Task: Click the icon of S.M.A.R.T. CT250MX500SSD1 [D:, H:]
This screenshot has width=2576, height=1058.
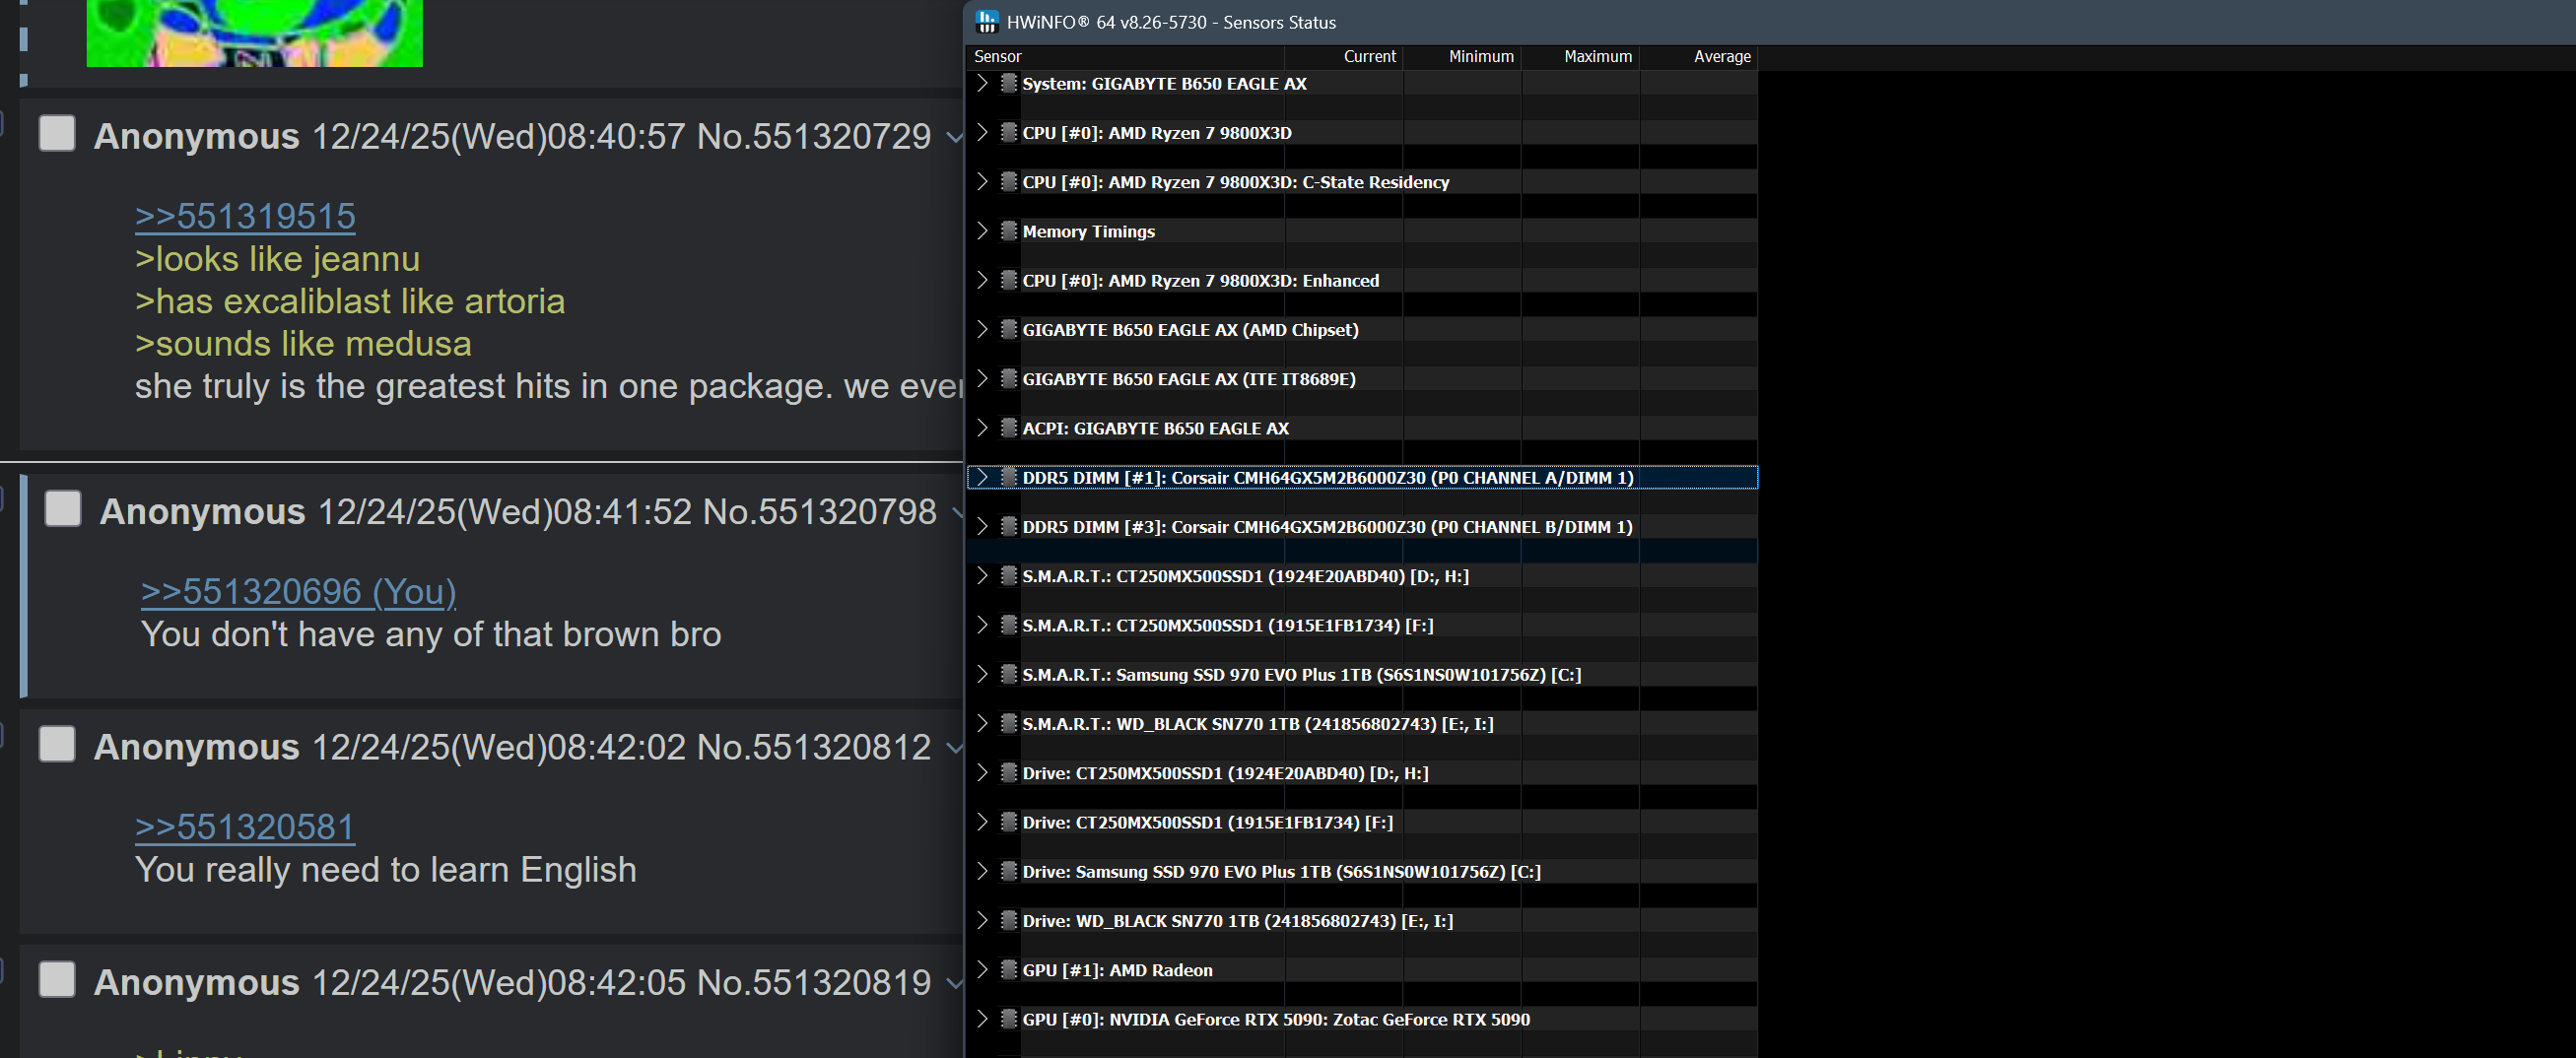Action: pyautogui.click(x=1009, y=575)
